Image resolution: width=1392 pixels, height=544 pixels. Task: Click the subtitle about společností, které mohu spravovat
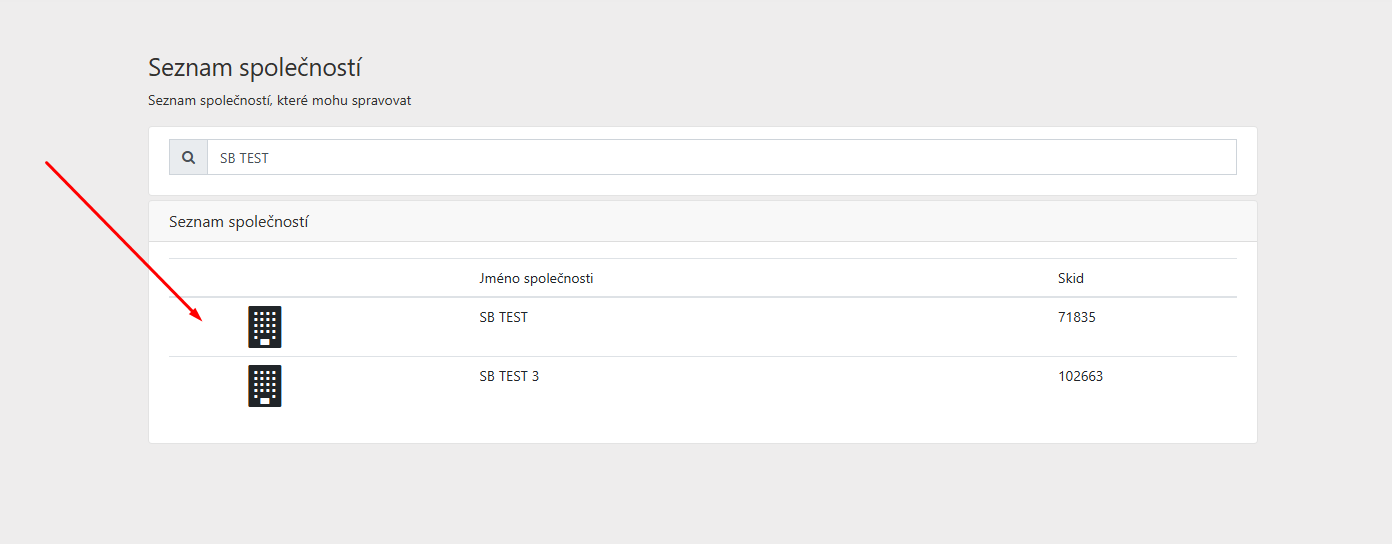(279, 100)
